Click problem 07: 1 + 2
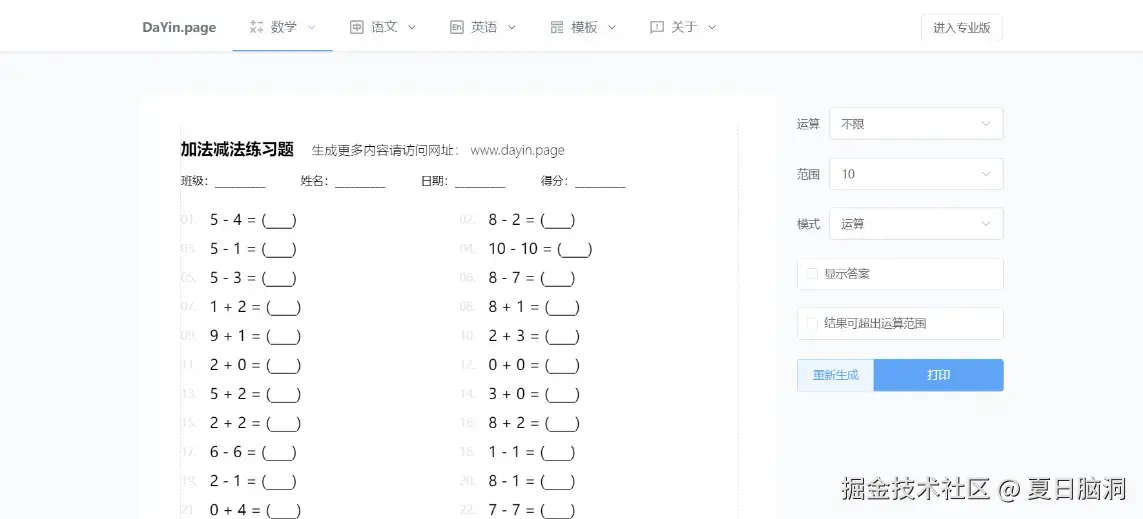The width and height of the screenshot is (1143, 519). [x=255, y=307]
